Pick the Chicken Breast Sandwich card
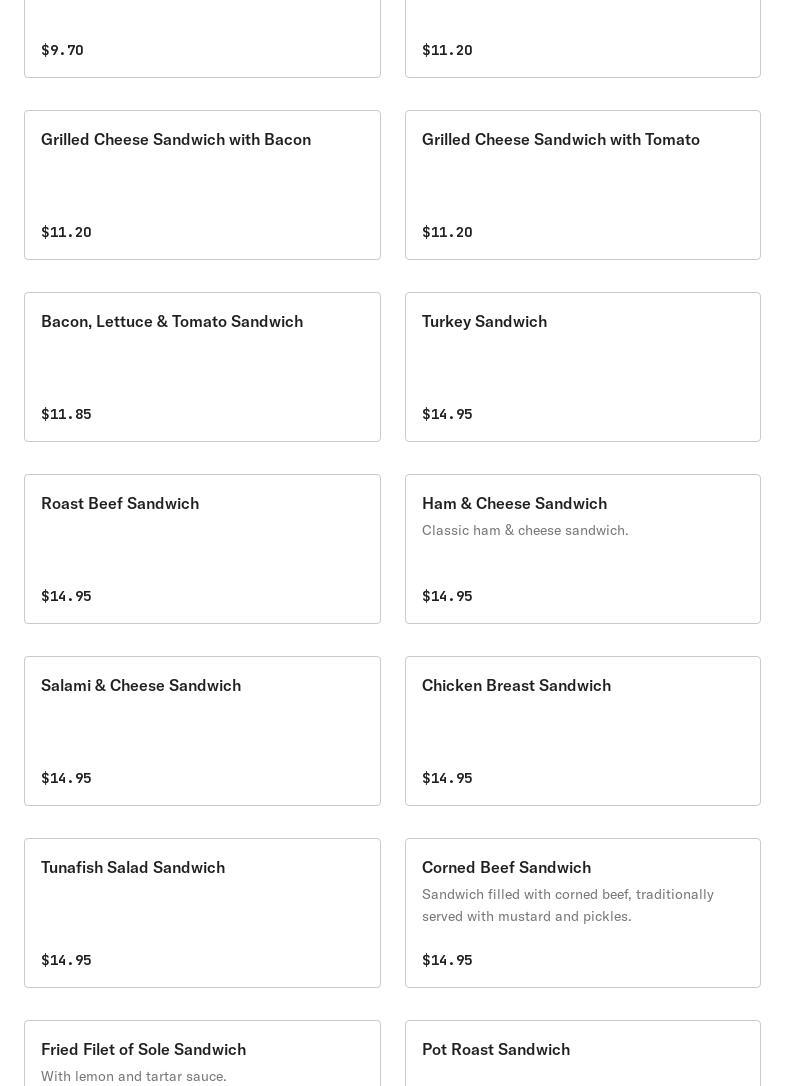Screen dimensions: 785x1086 coord(582,731)
